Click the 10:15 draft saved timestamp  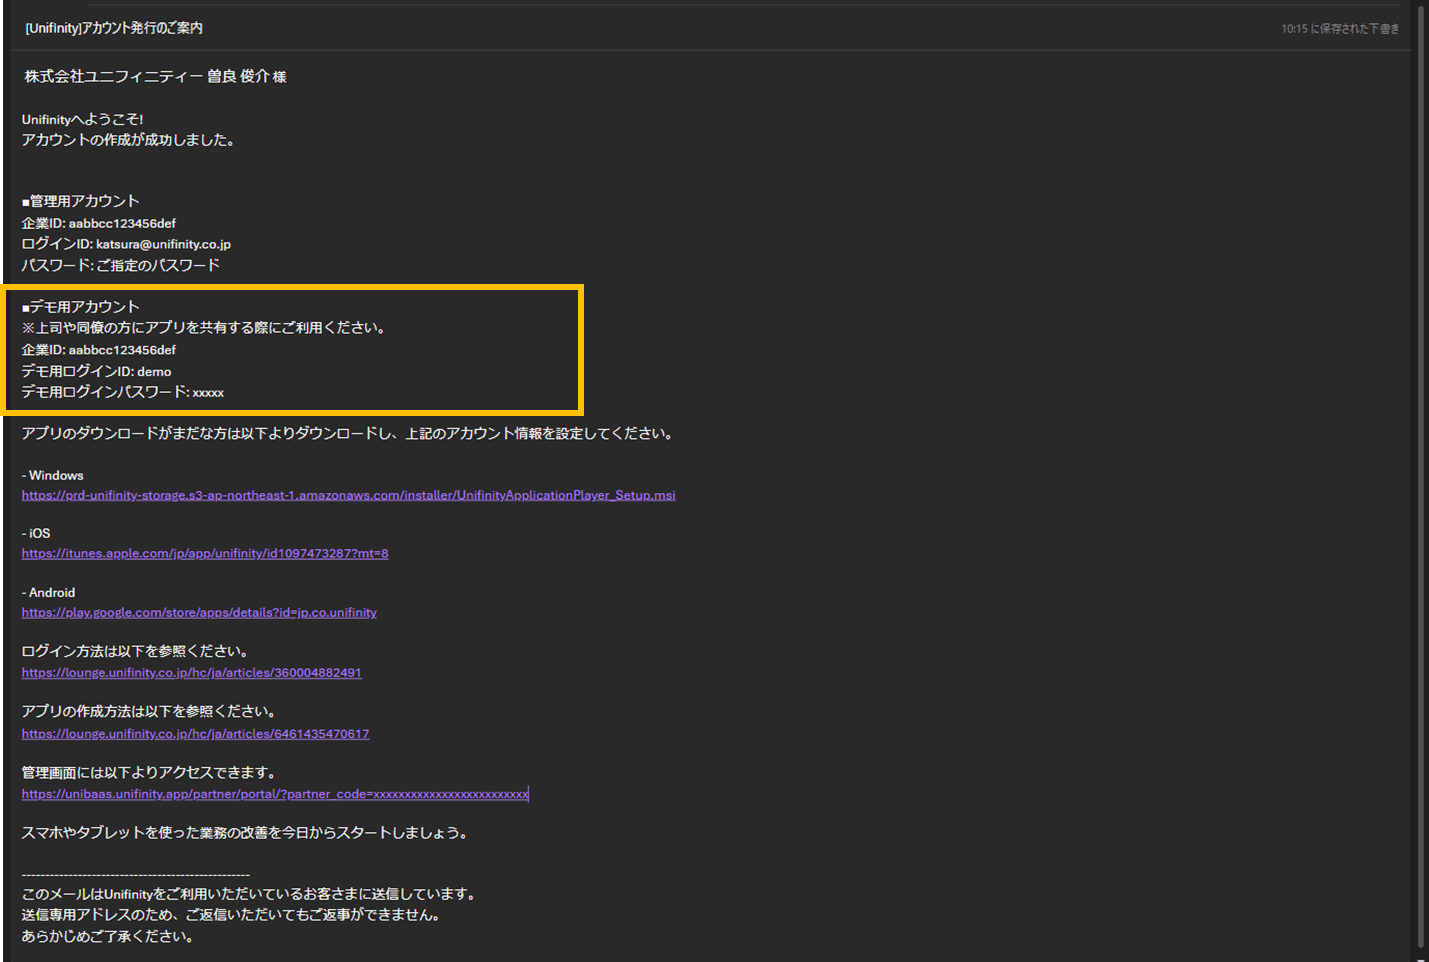[1339, 29]
